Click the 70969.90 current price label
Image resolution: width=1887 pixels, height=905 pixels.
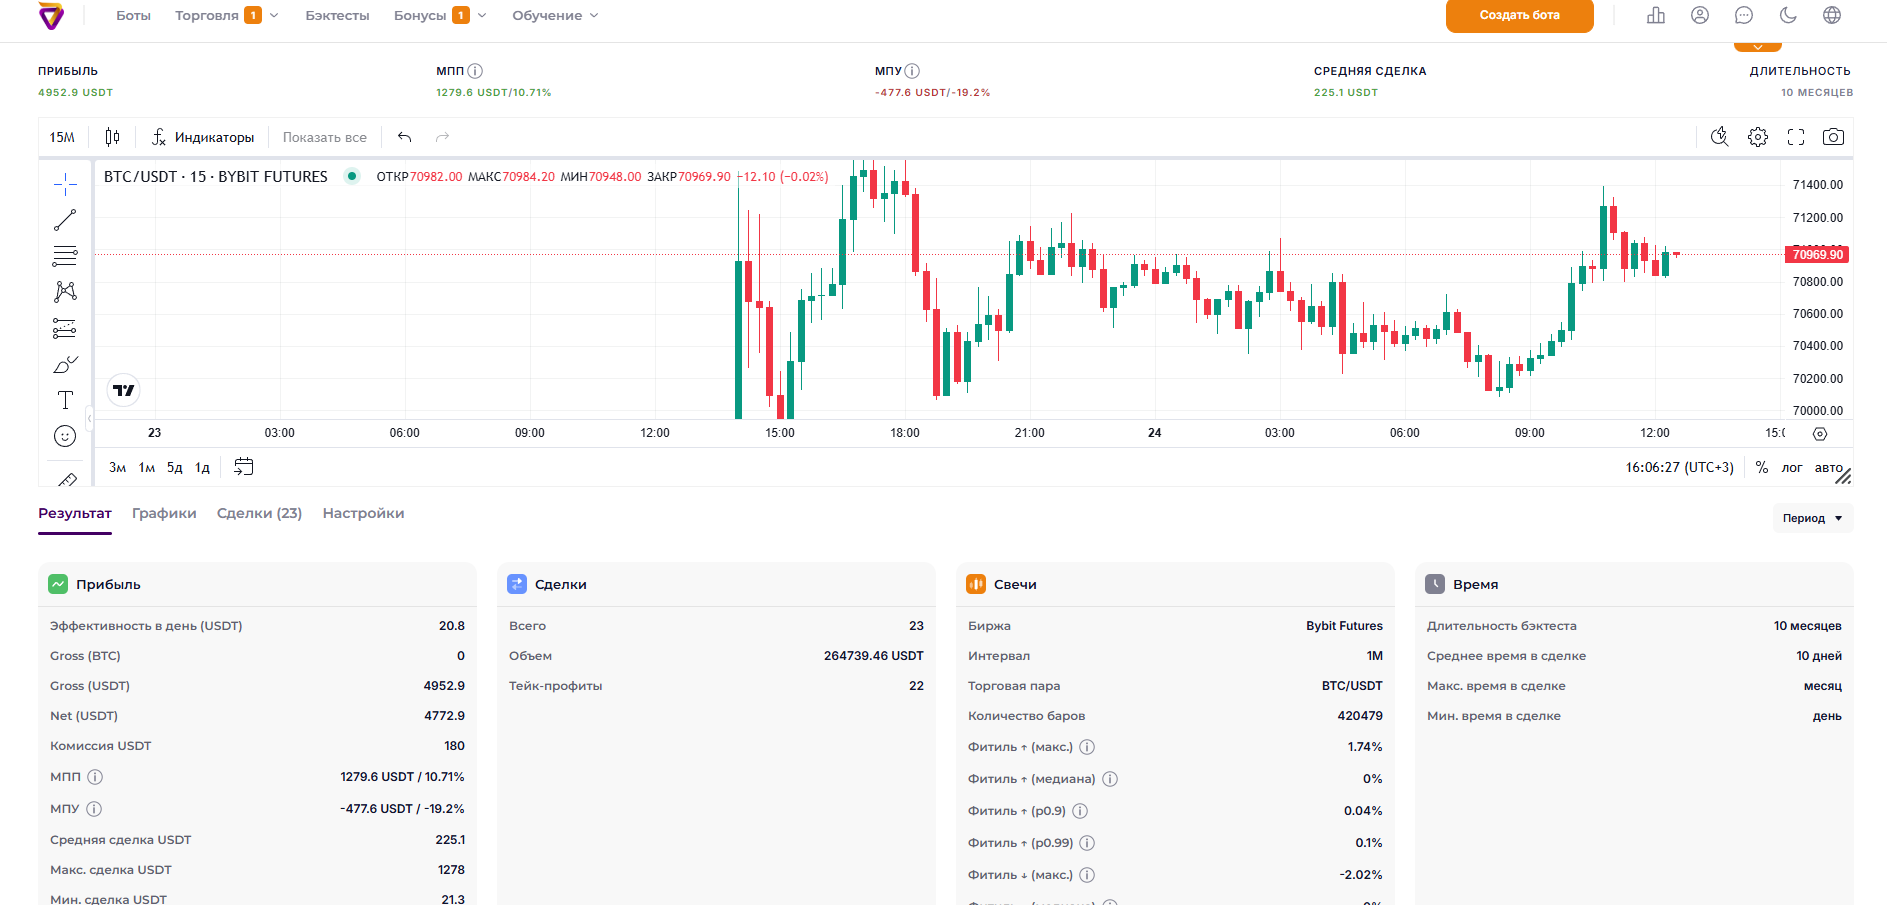(1817, 254)
